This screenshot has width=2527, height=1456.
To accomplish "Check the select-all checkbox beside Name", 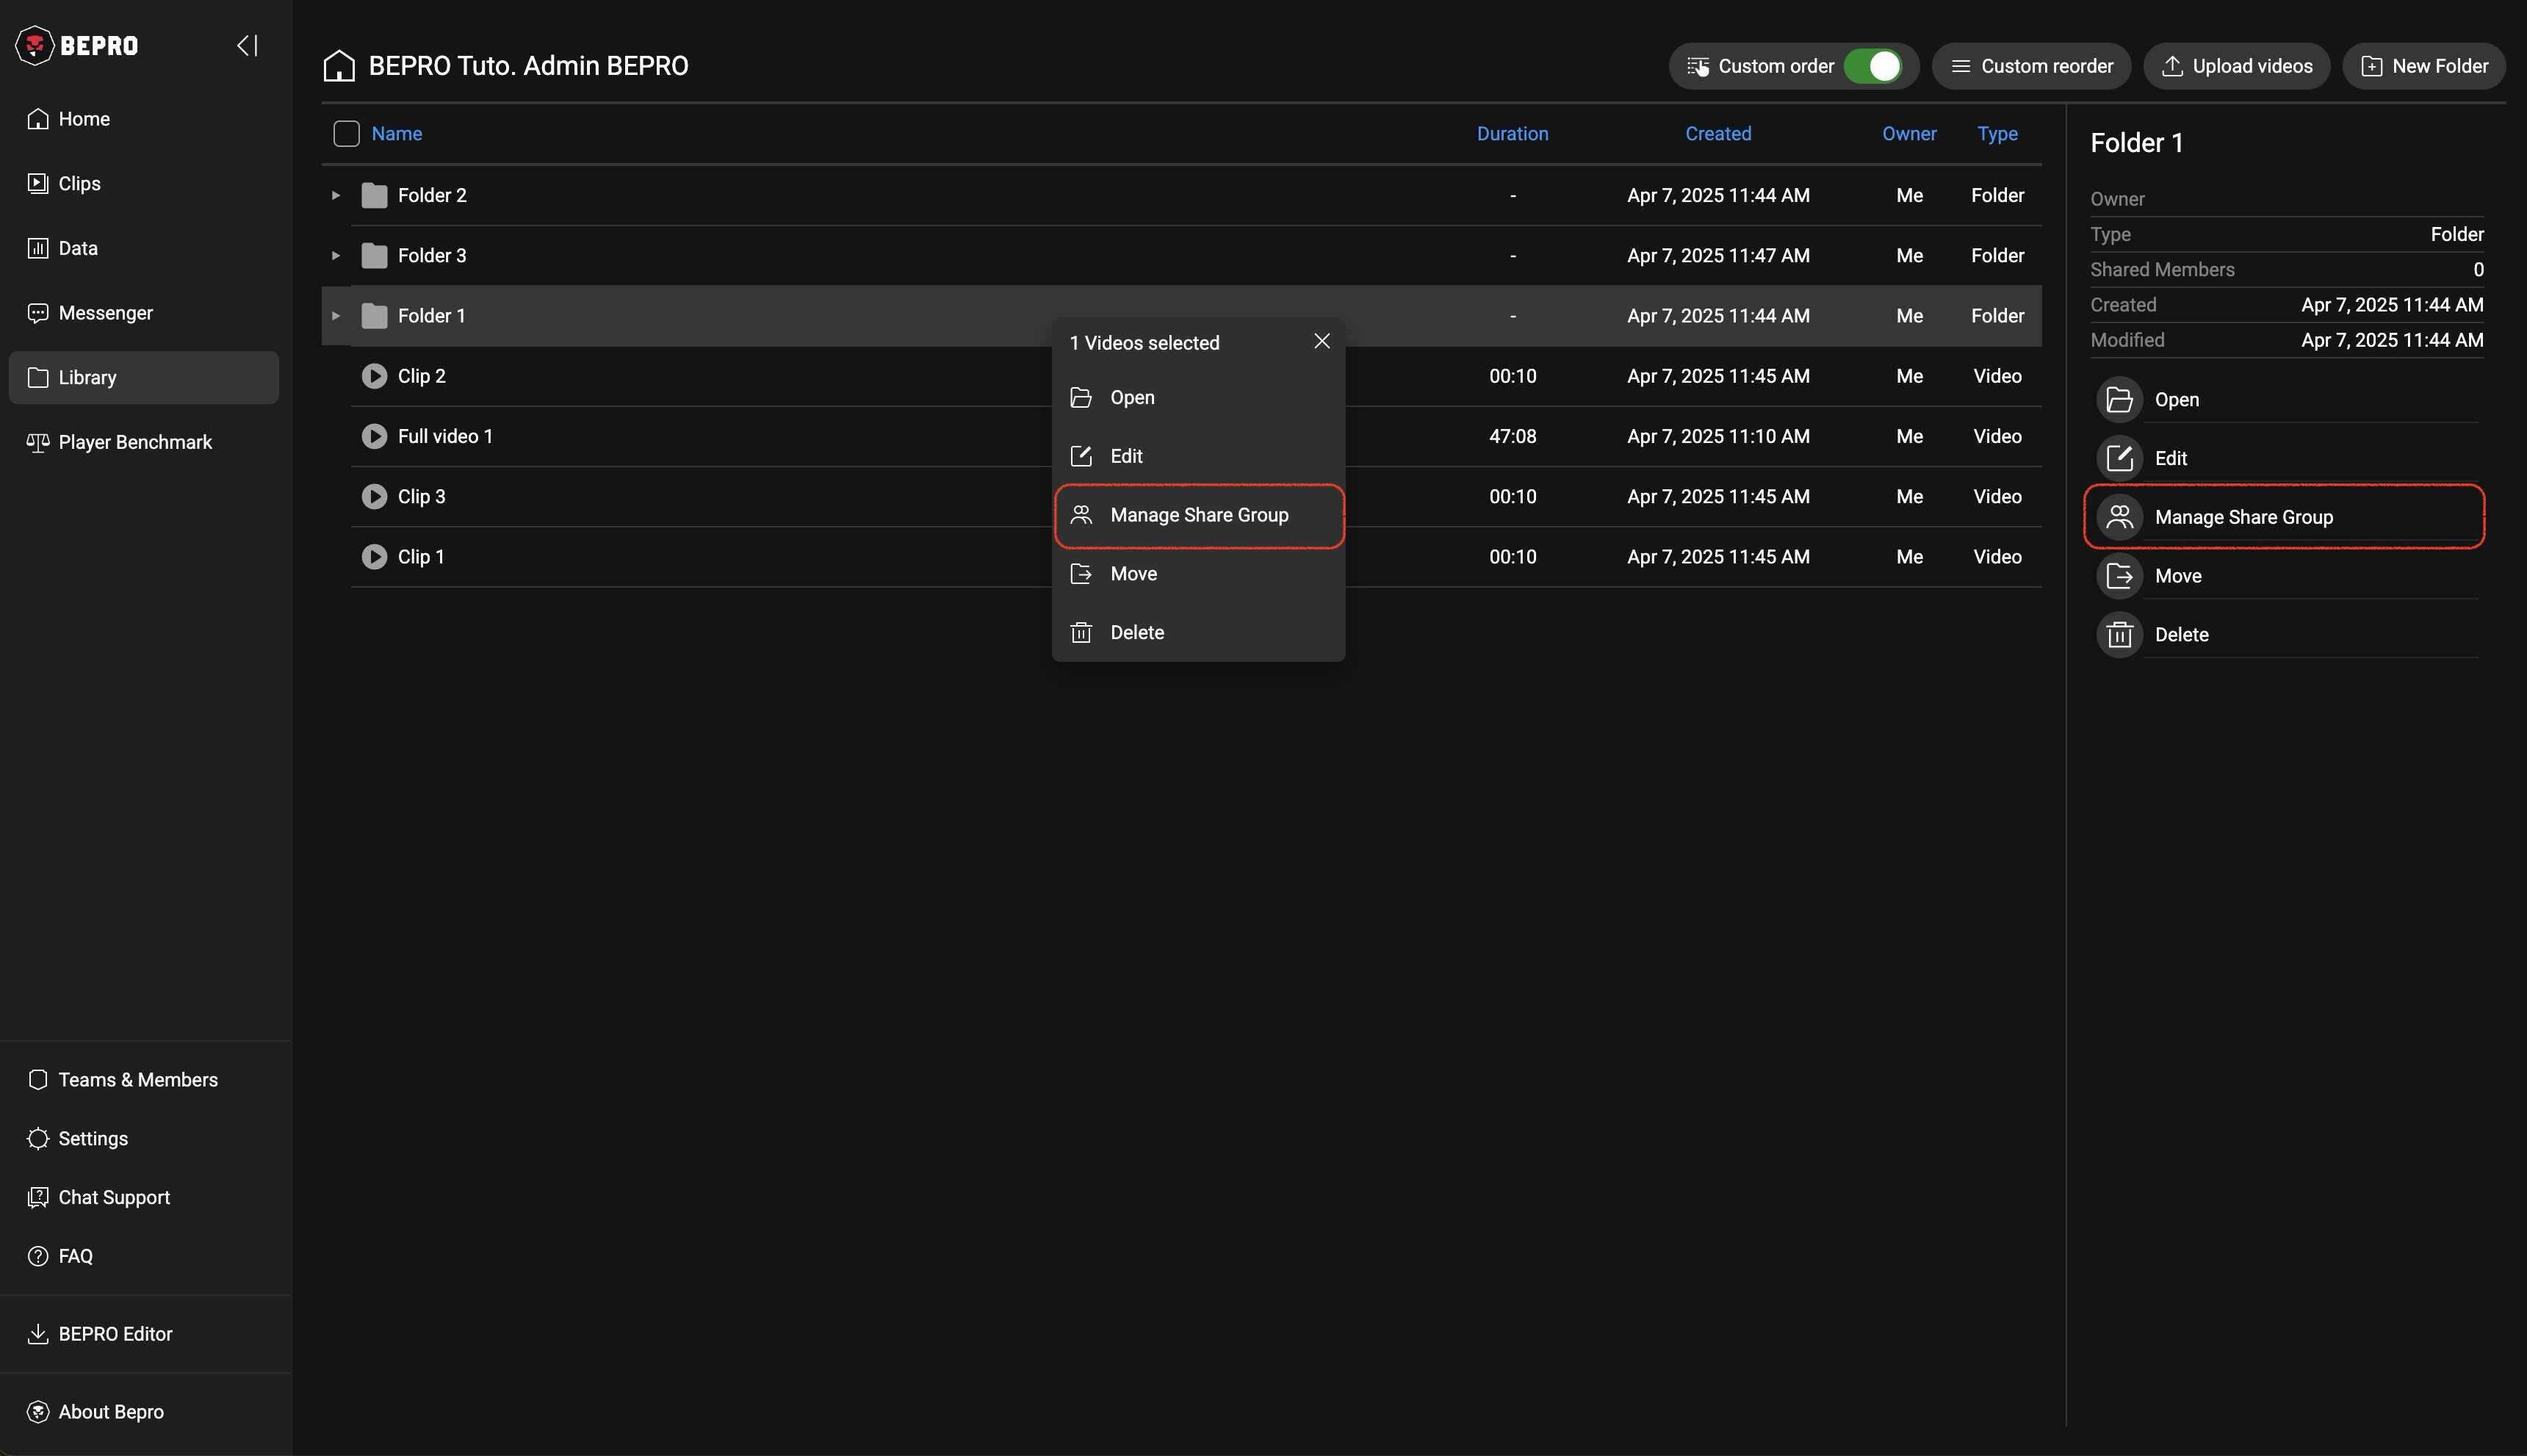I will (x=346, y=134).
